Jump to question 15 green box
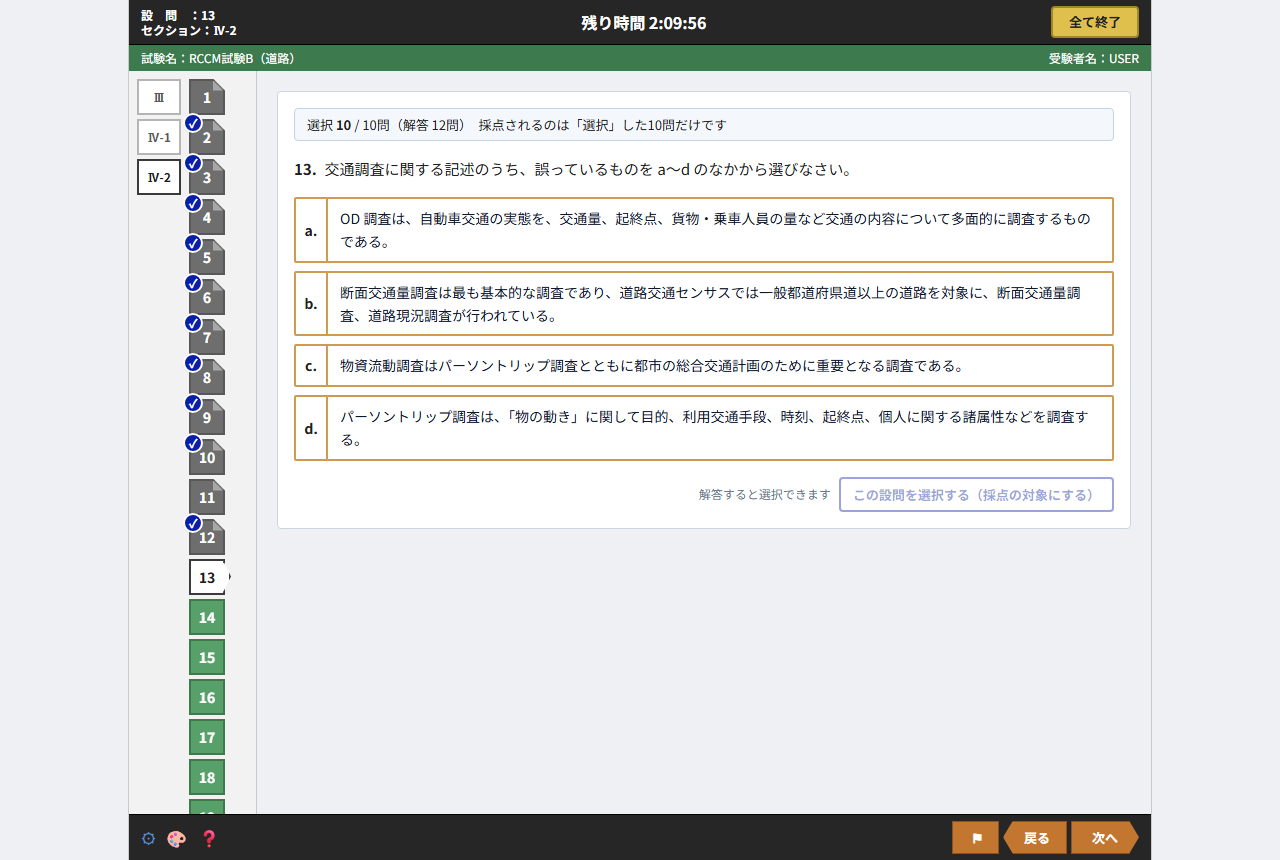Image resolution: width=1280 pixels, height=860 pixels. [x=207, y=657]
